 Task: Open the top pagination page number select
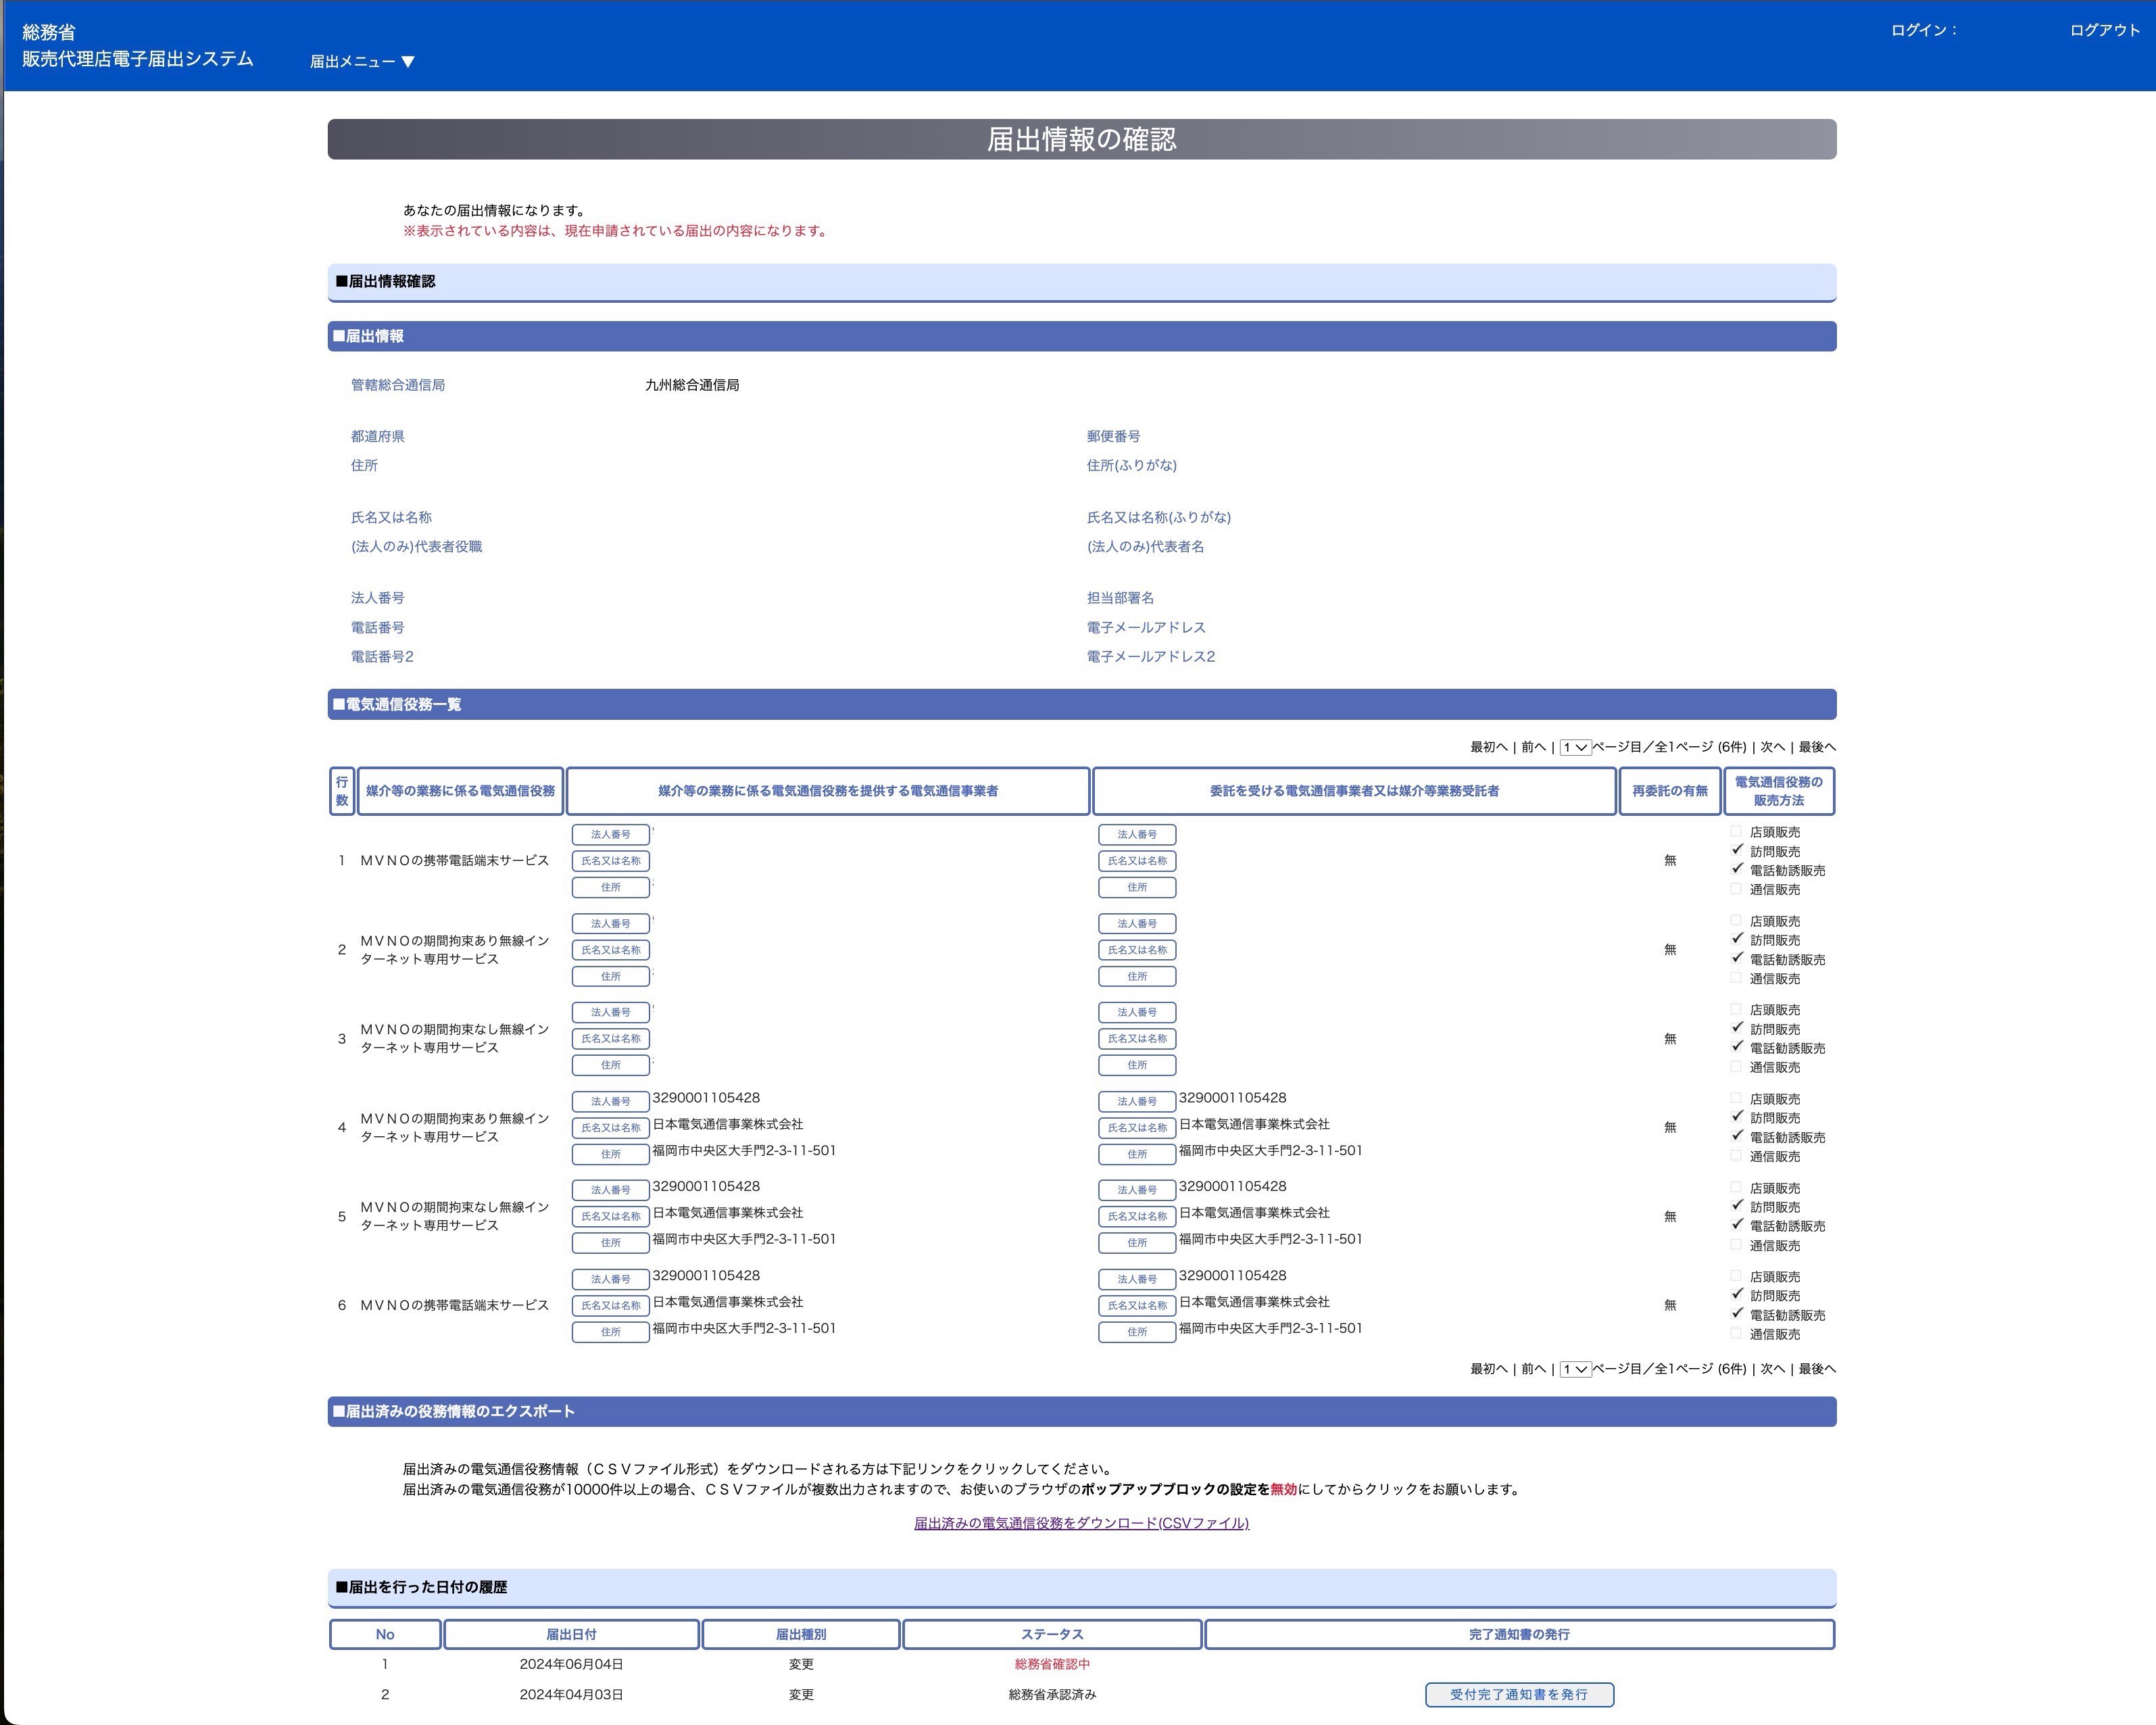point(1575,747)
